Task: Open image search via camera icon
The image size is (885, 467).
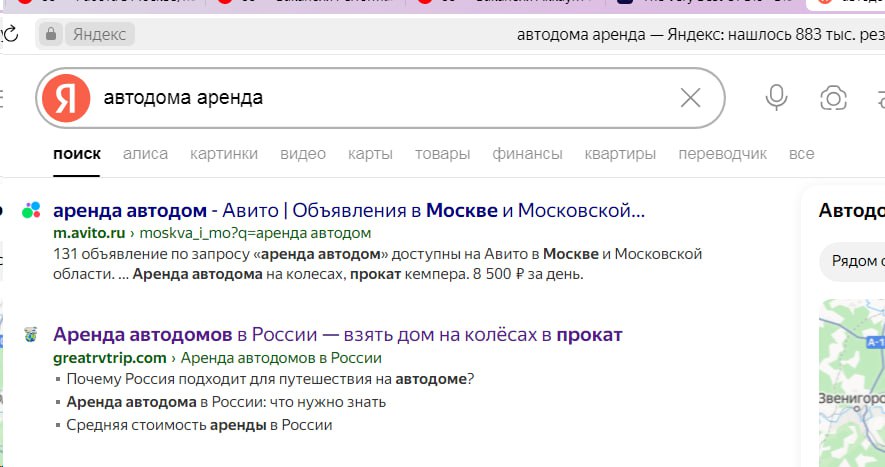Action: tap(832, 98)
